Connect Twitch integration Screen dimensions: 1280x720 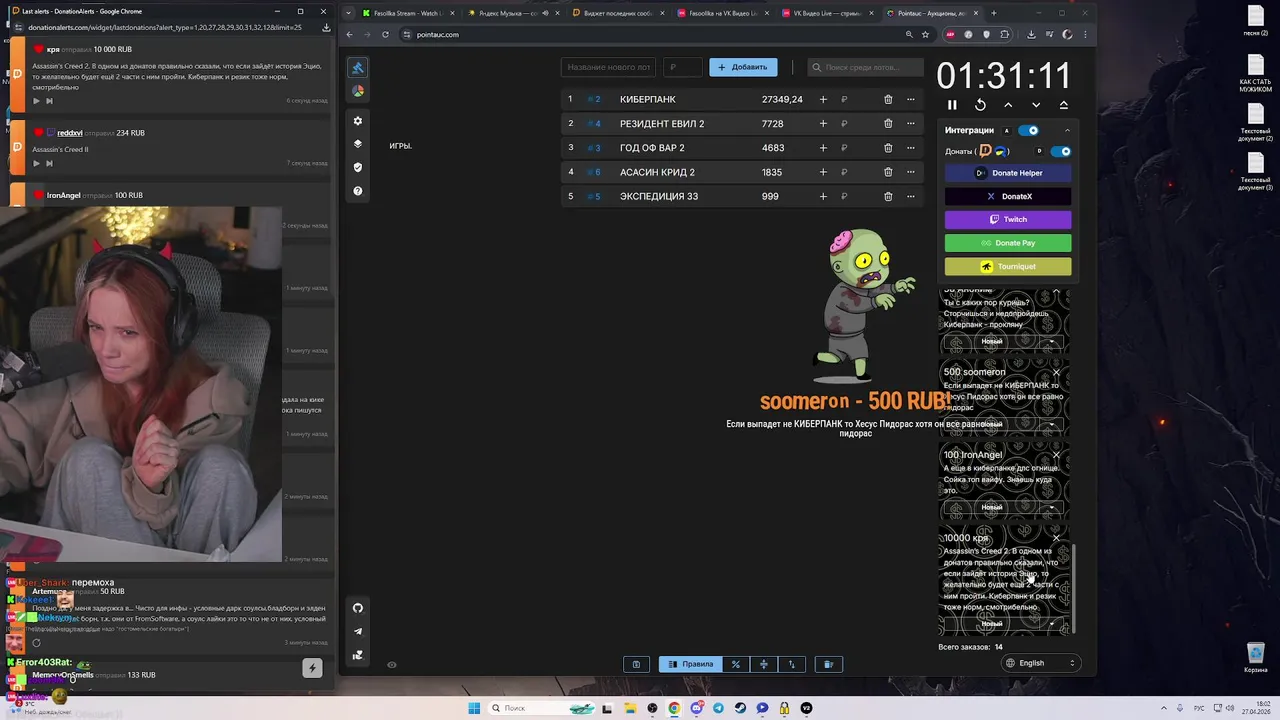coord(1008,219)
